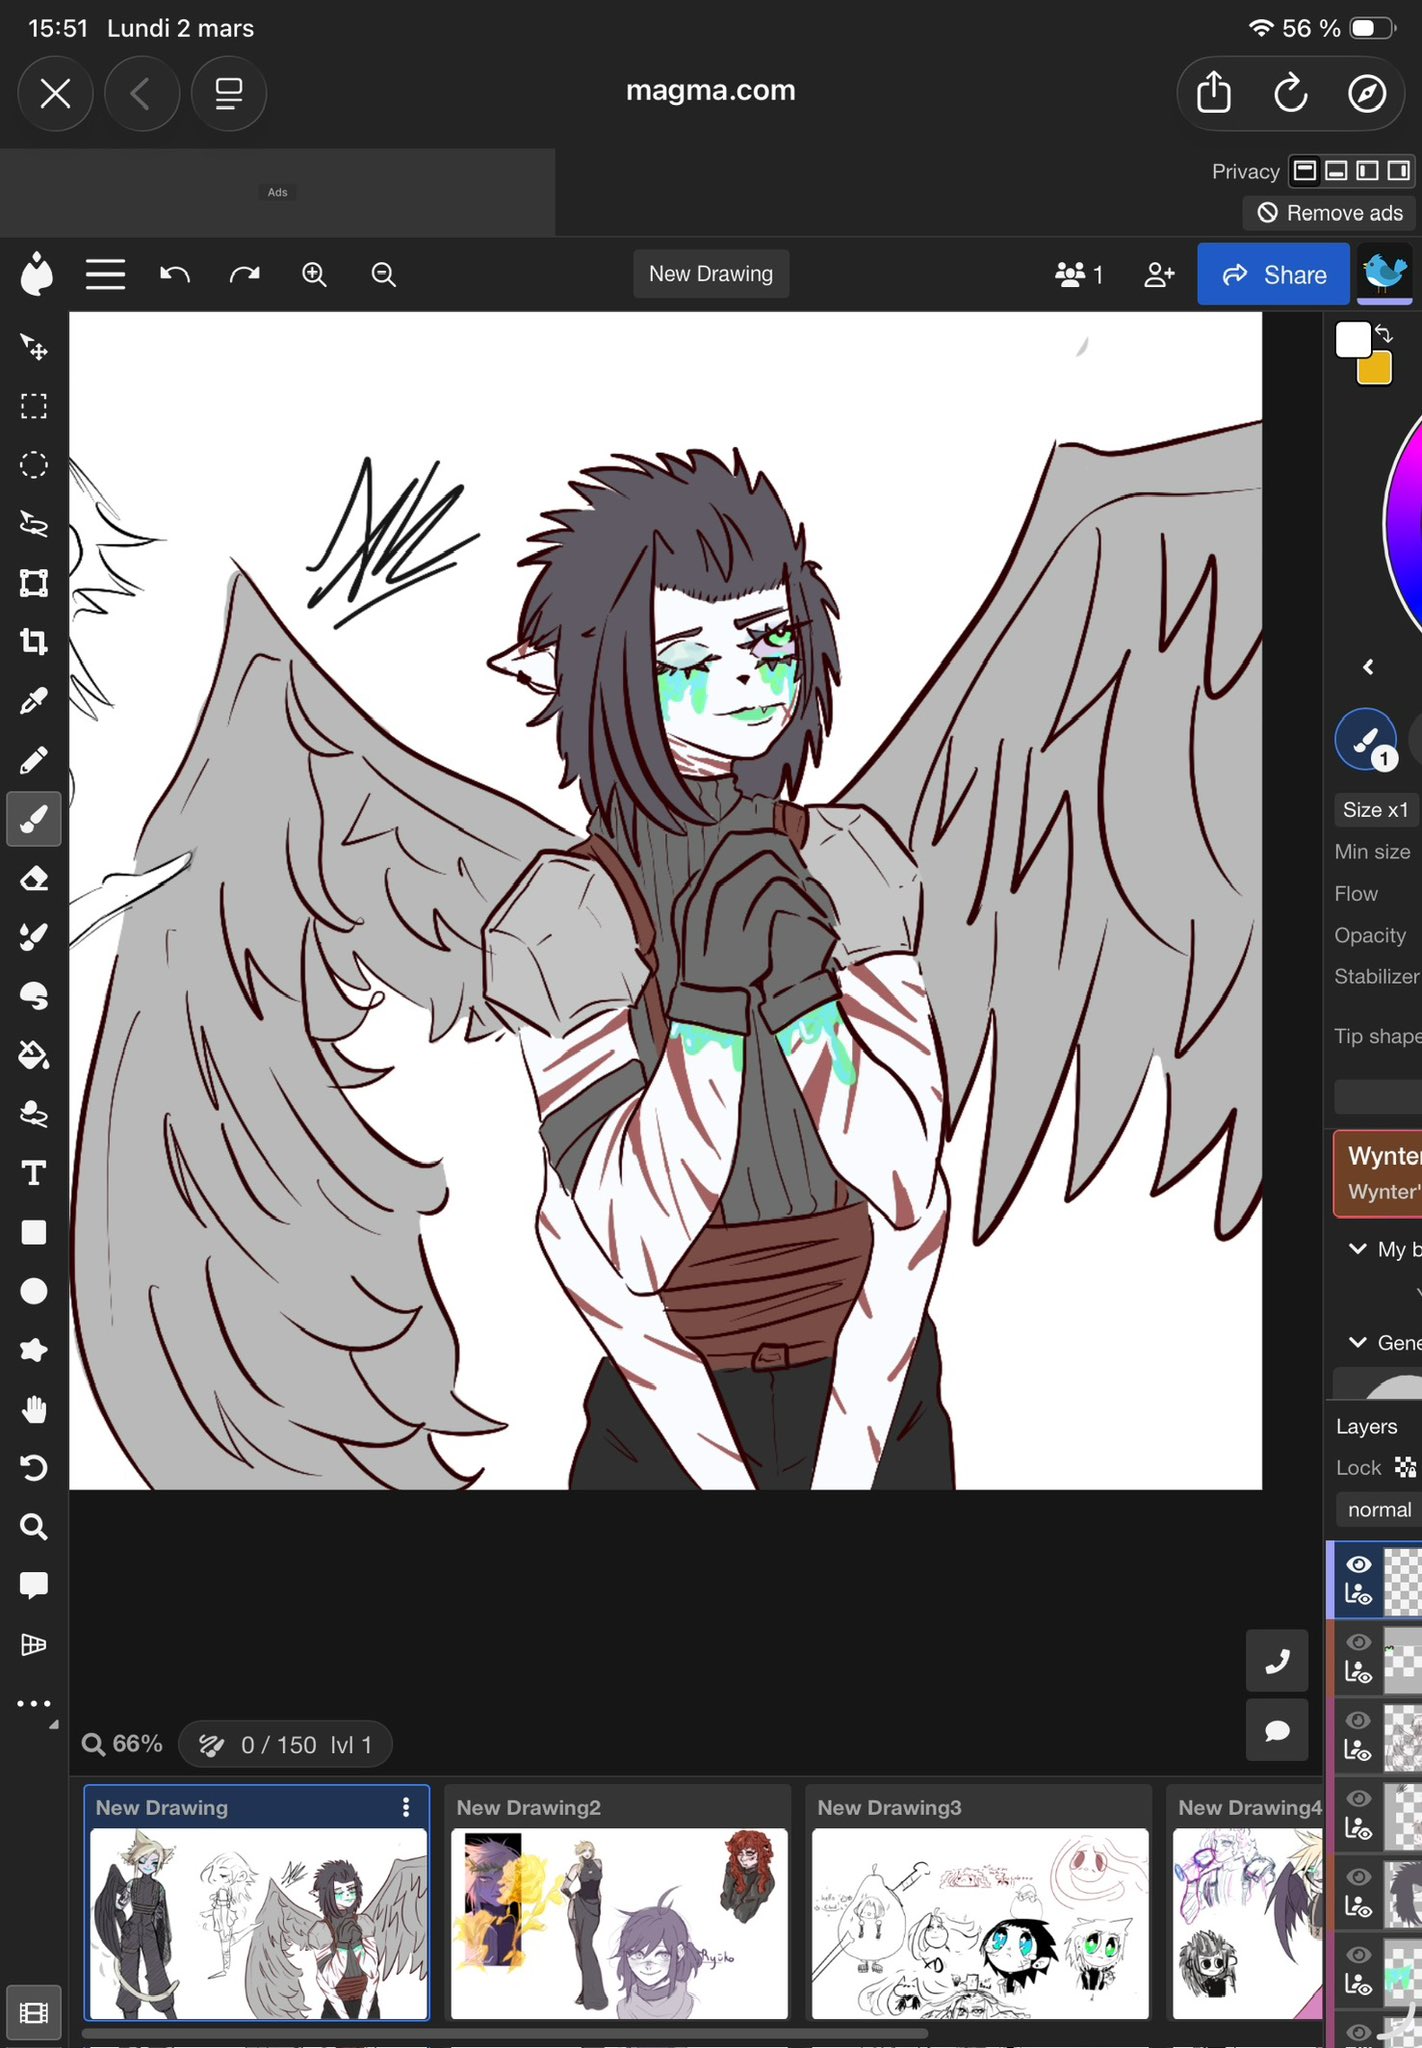Click the undo arrow
This screenshot has height=2048, width=1422.
175,274
